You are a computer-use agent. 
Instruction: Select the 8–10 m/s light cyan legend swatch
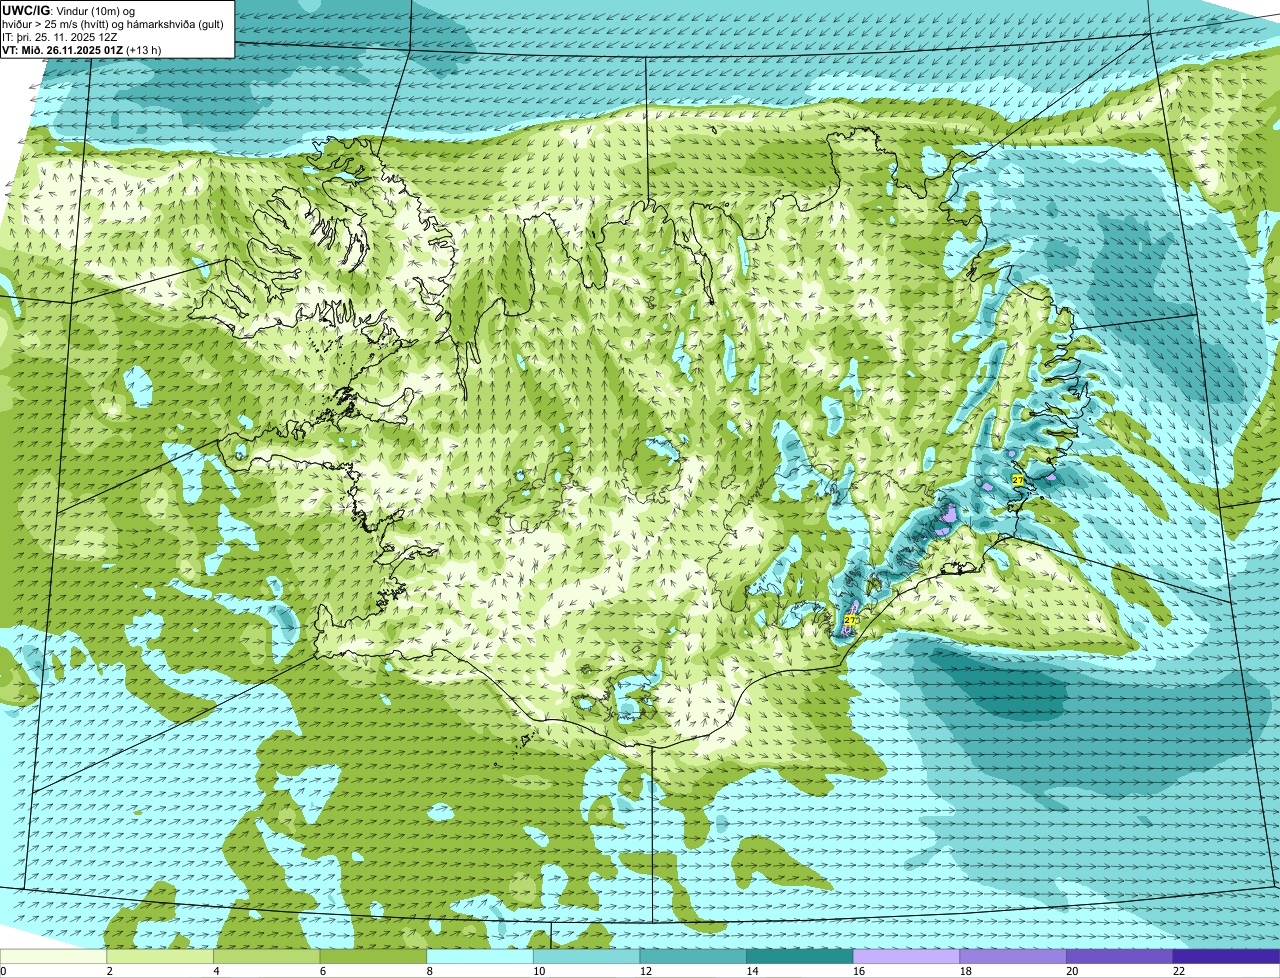coord(480,956)
